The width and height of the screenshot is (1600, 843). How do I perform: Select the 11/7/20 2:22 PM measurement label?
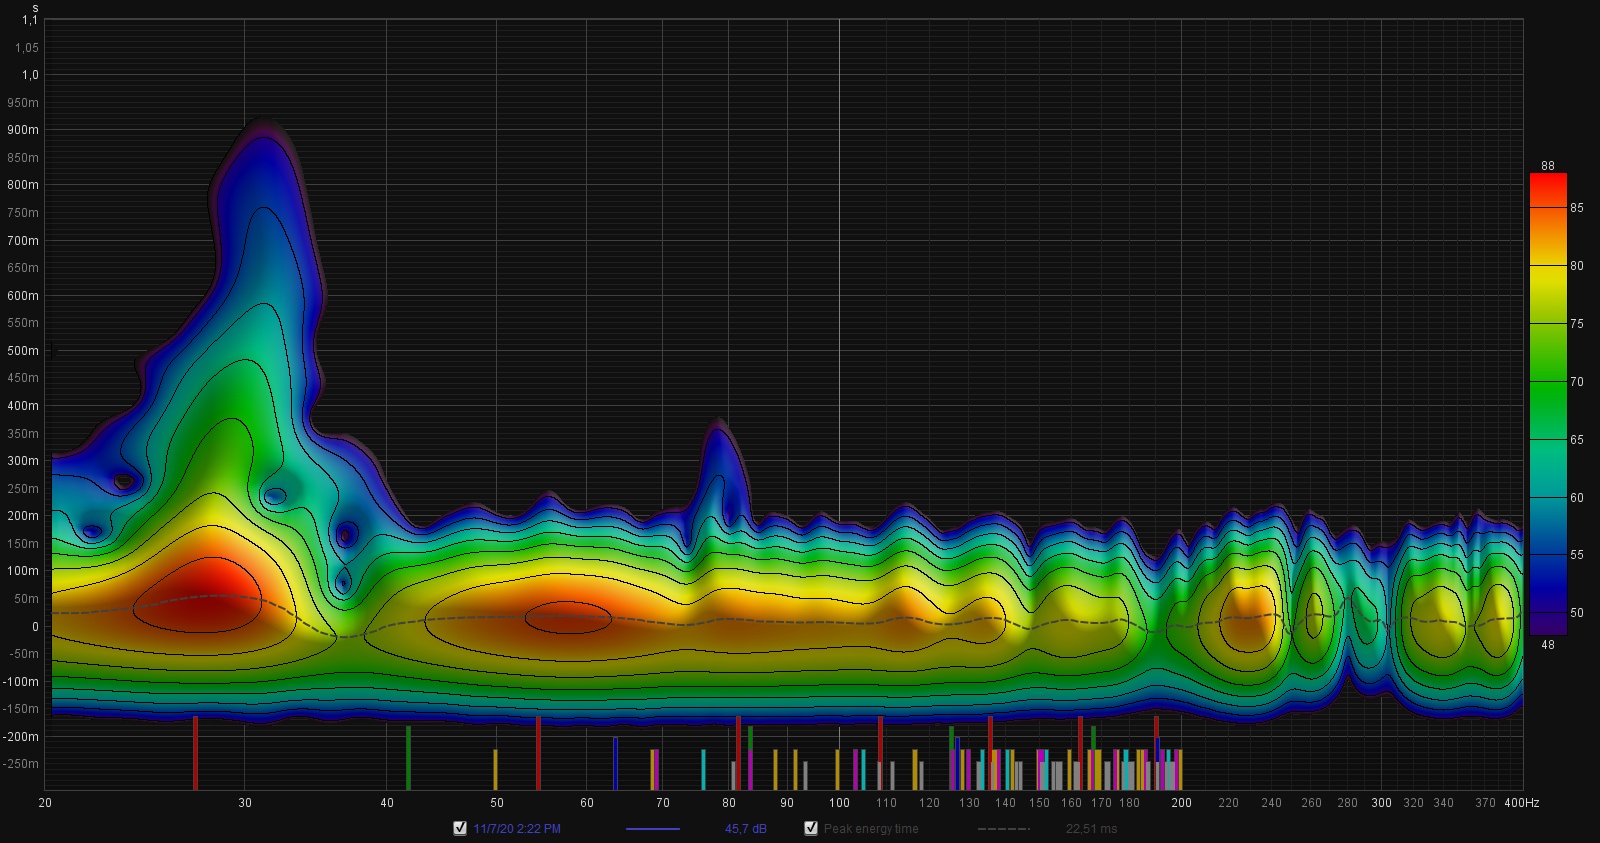coord(517,829)
